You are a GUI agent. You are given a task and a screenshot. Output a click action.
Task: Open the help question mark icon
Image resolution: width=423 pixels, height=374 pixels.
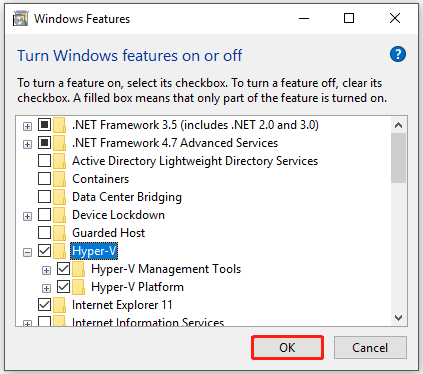(x=398, y=54)
